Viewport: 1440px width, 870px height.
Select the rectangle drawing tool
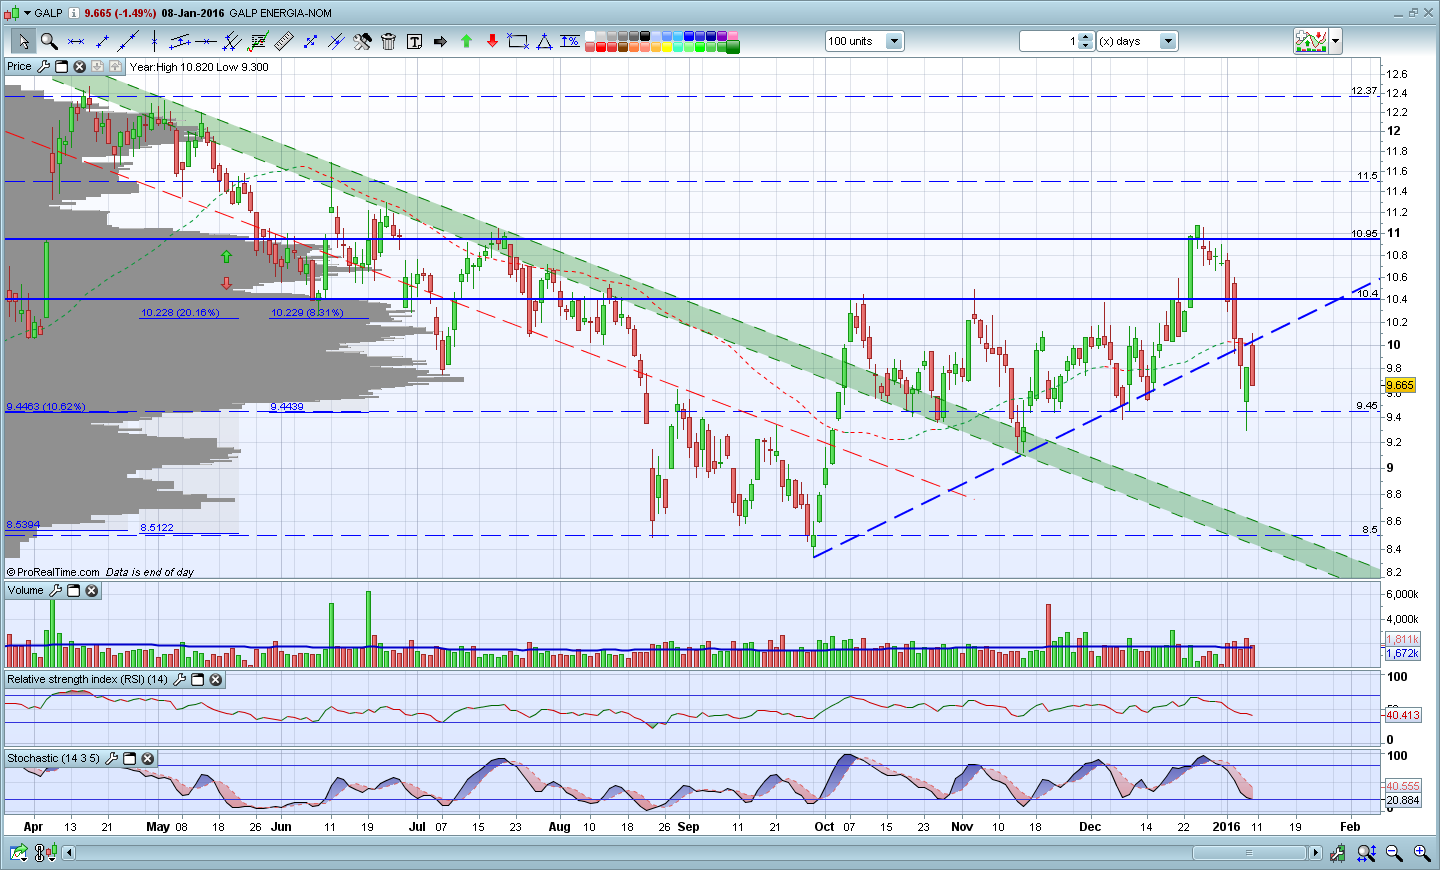[x=518, y=41]
